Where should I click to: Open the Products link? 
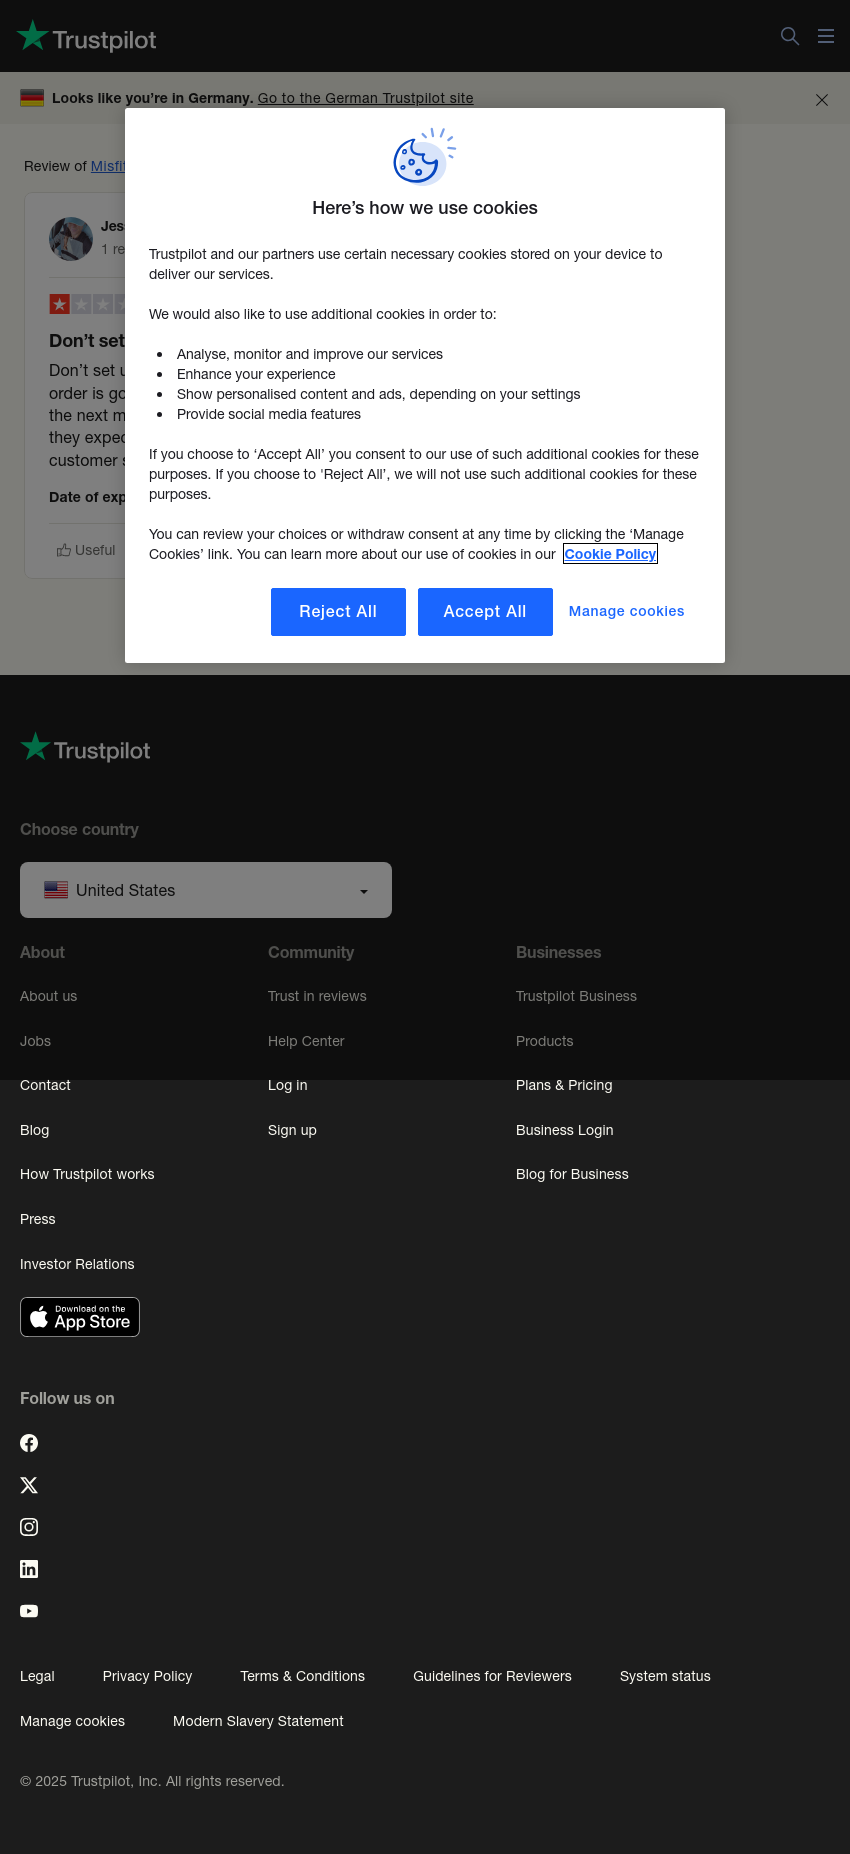click(x=545, y=1041)
